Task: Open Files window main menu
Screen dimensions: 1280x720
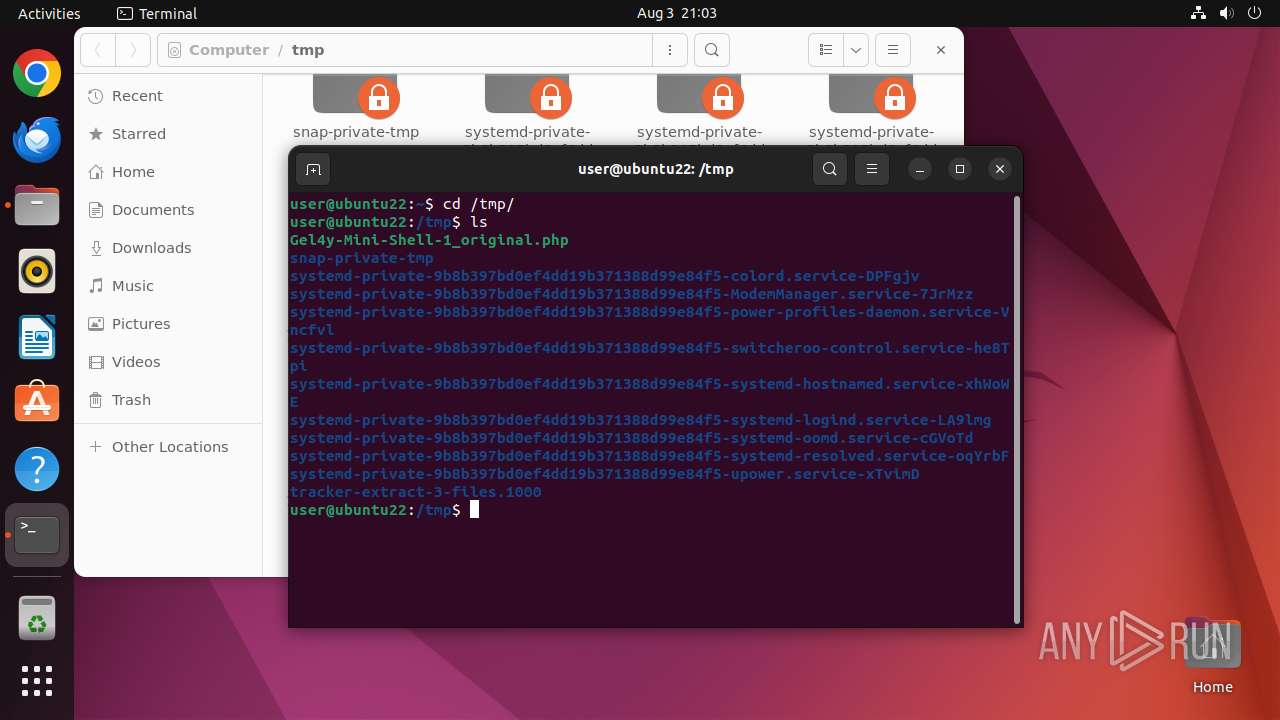Action: 893,50
